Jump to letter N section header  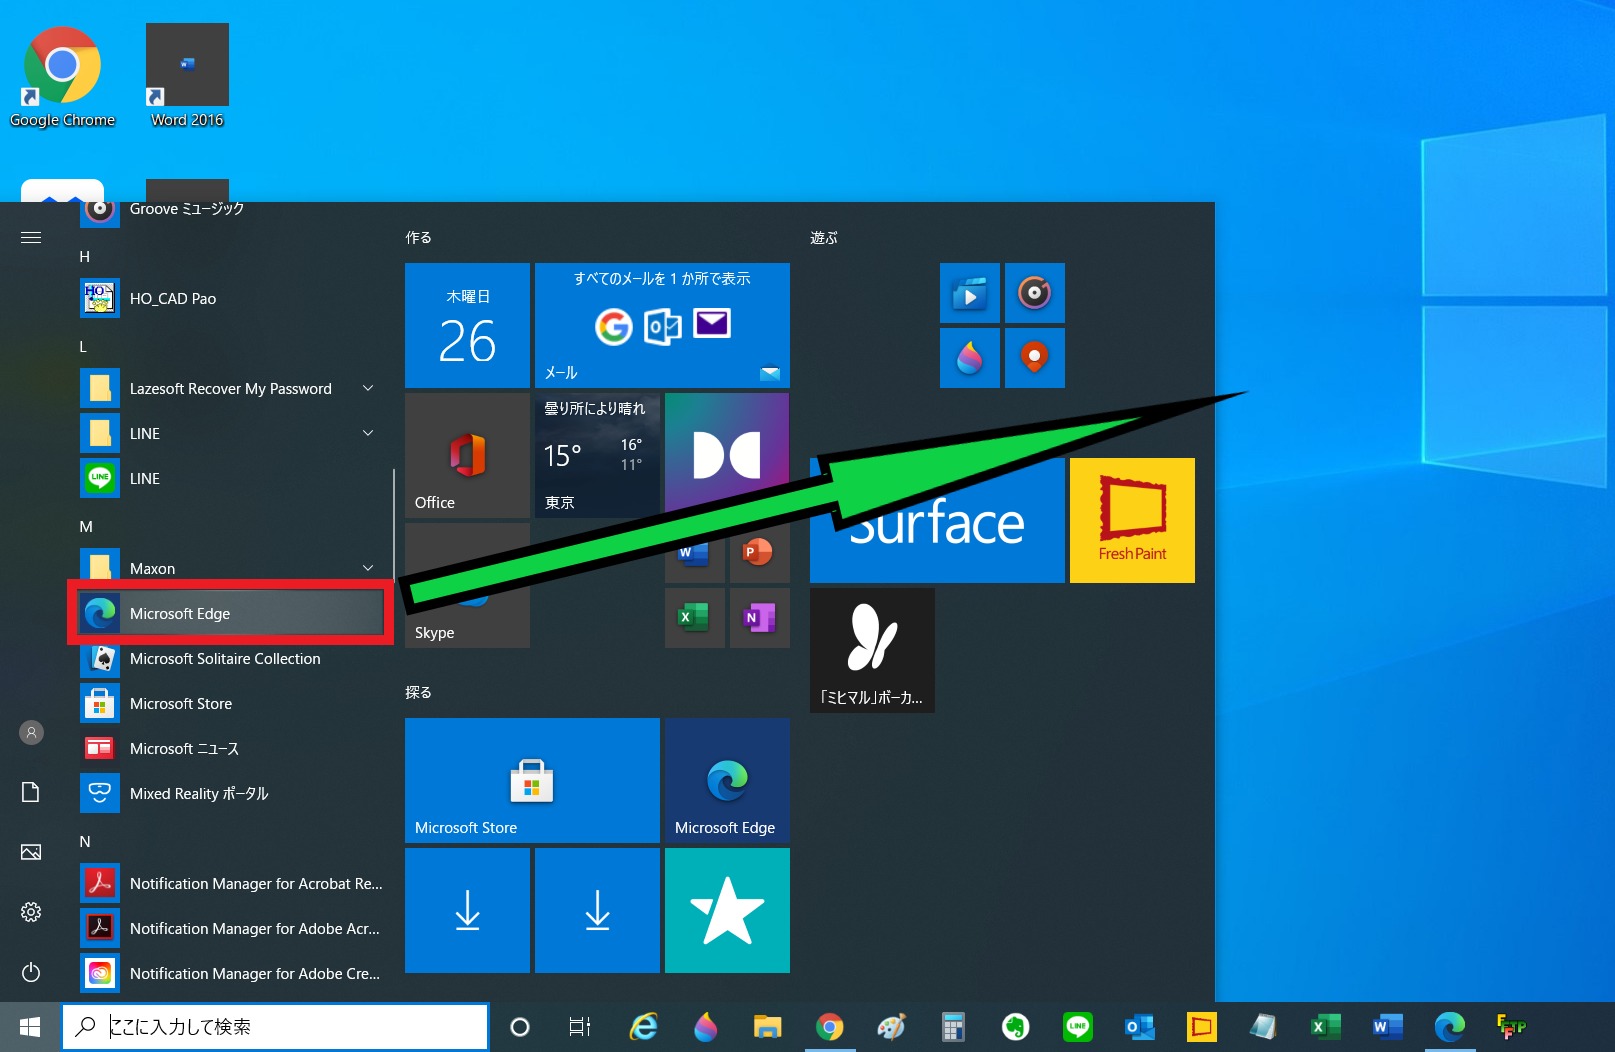pyautogui.click(x=85, y=842)
